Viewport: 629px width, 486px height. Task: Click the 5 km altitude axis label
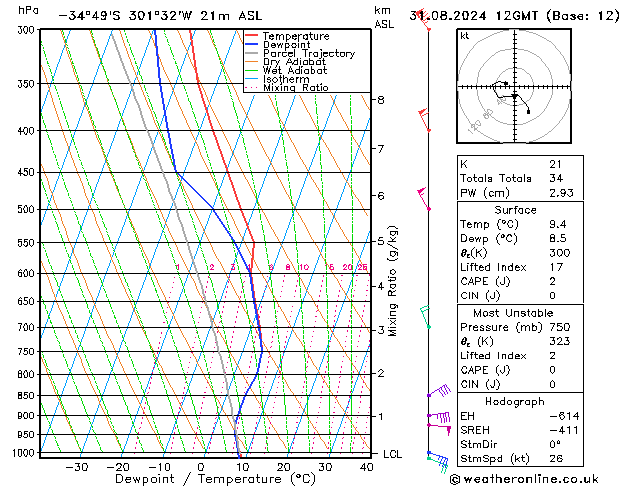(381, 241)
